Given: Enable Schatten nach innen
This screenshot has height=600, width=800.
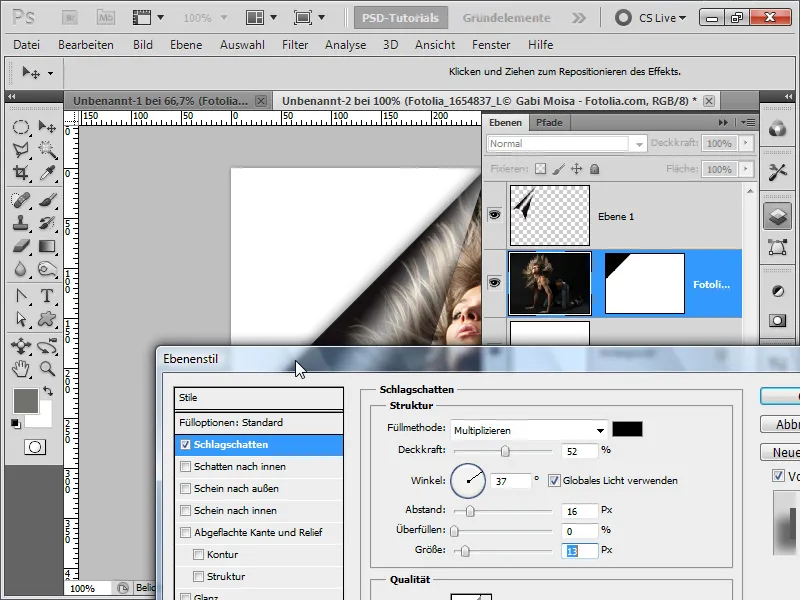Looking at the screenshot, I should (x=185, y=466).
